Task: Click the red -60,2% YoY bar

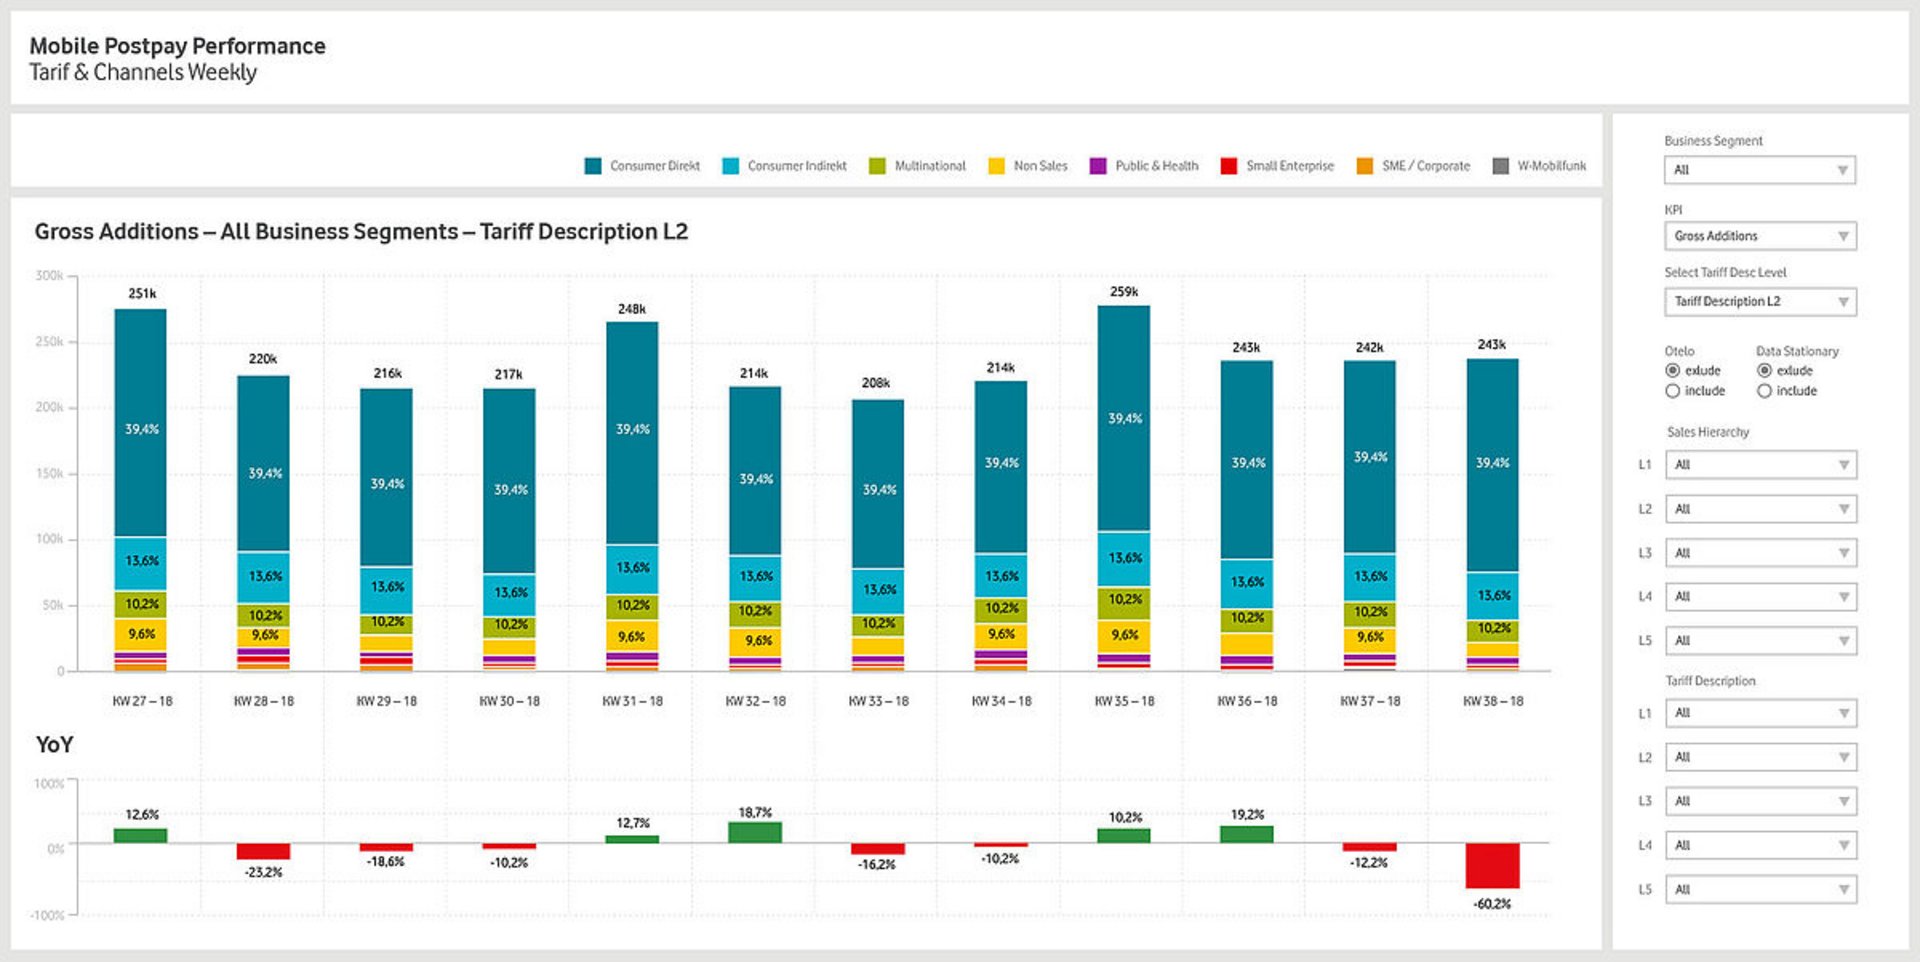Action: click(x=1492, y=865)
